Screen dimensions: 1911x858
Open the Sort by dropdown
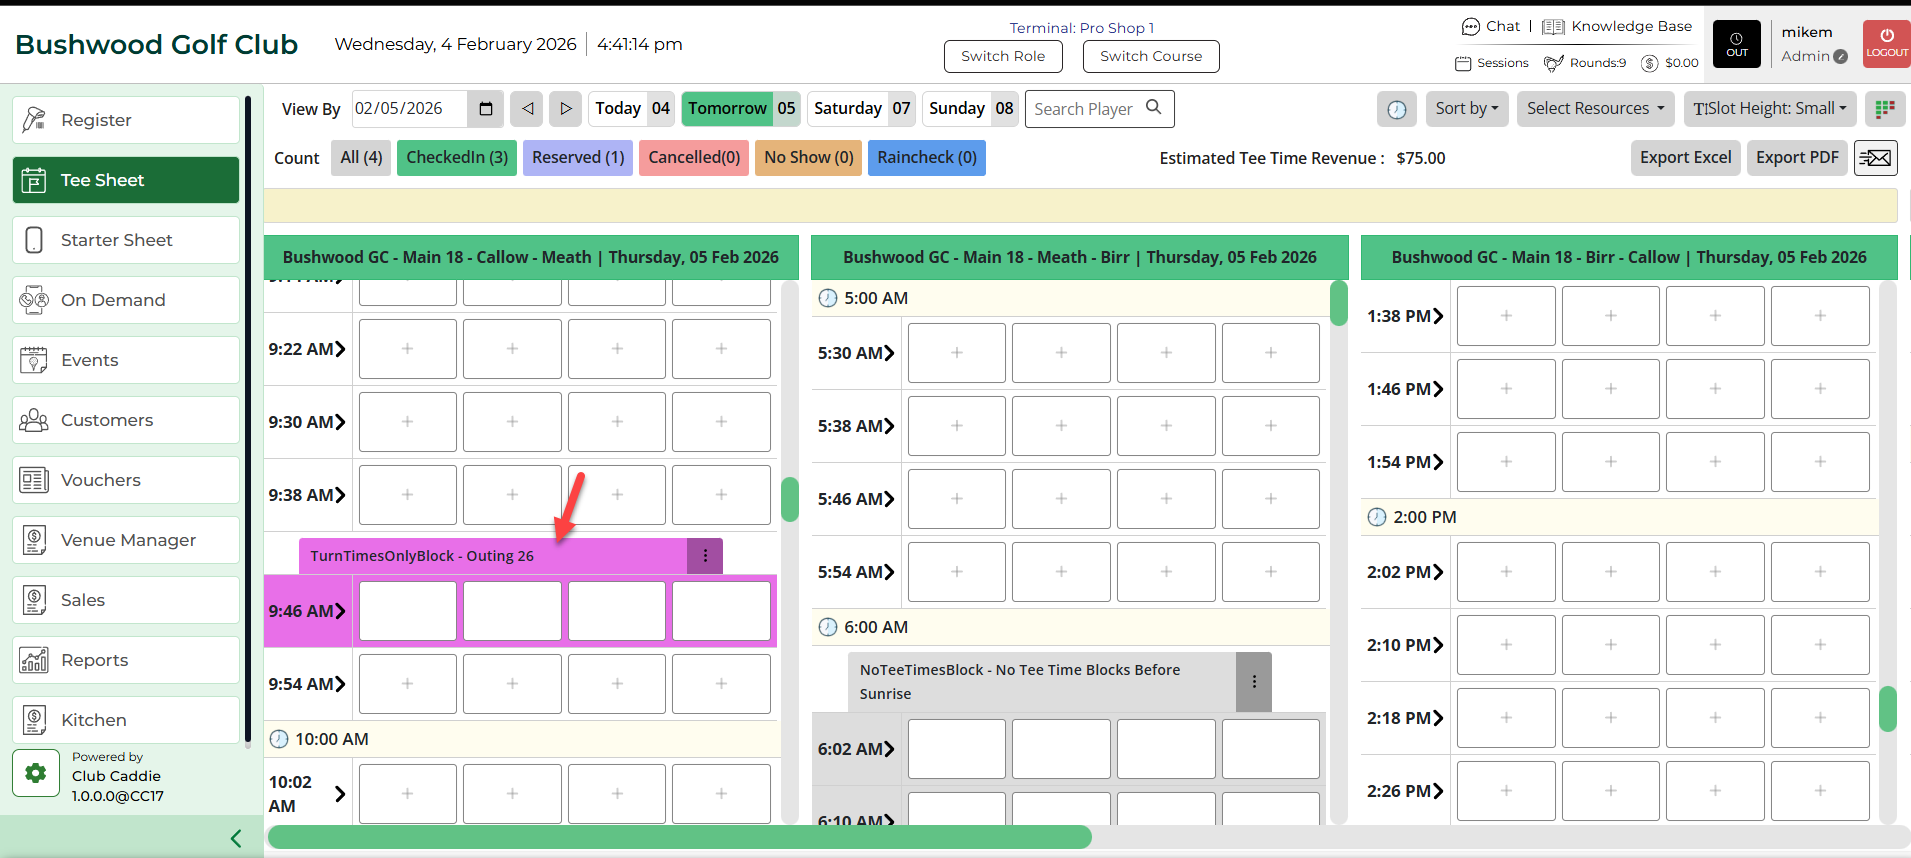1466,109
